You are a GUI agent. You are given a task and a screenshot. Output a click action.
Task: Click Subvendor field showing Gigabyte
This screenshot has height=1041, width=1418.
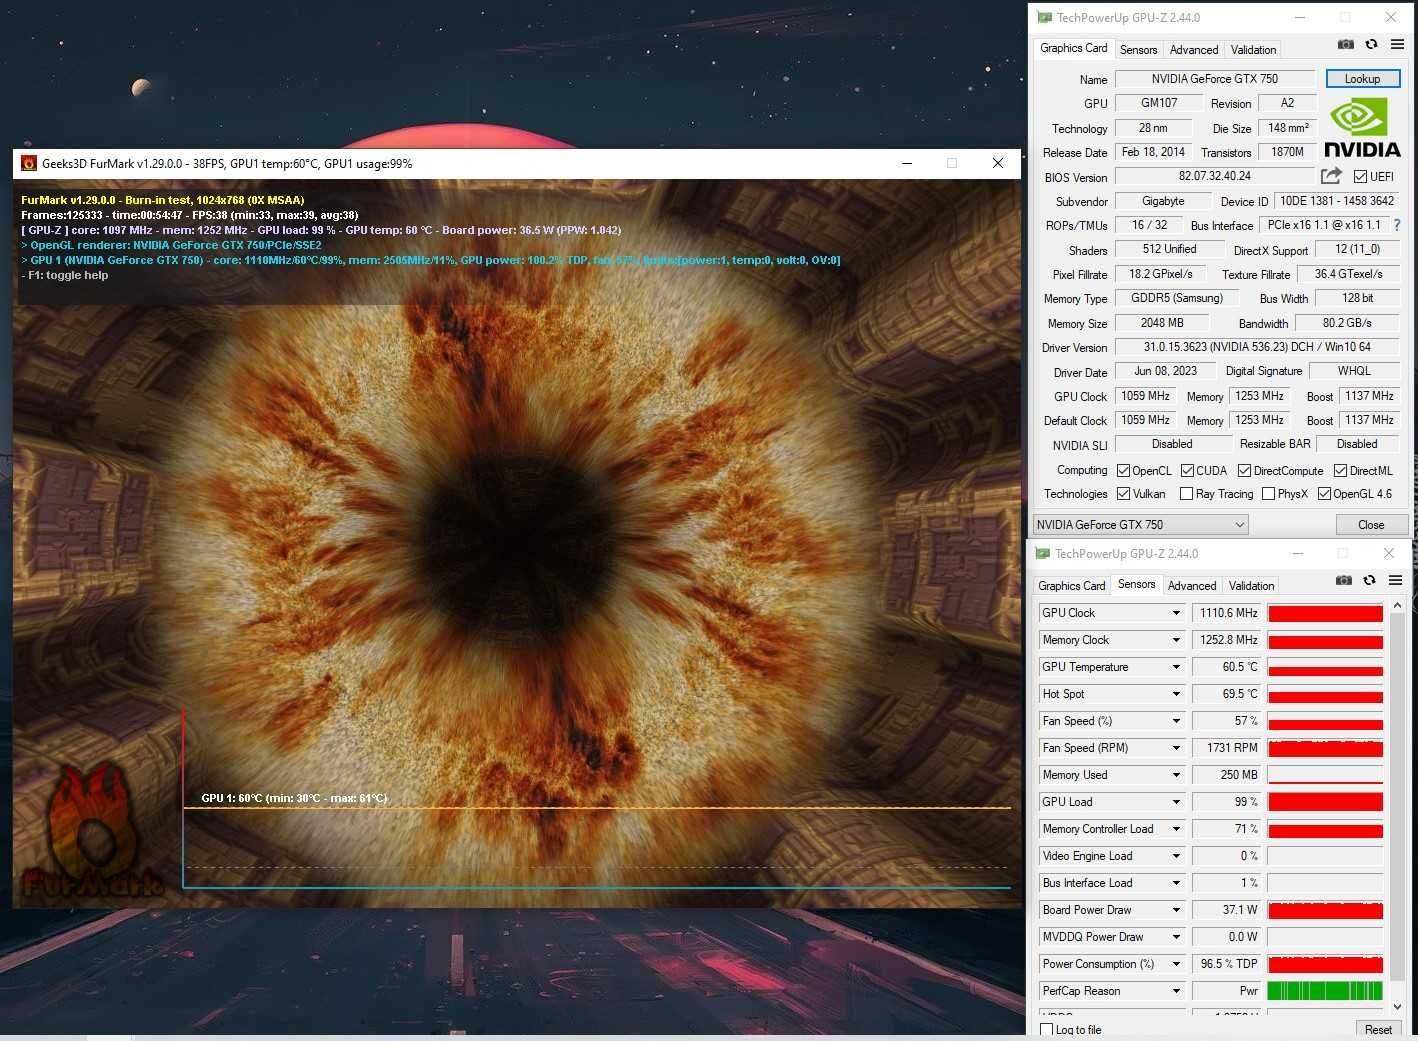1163,201
